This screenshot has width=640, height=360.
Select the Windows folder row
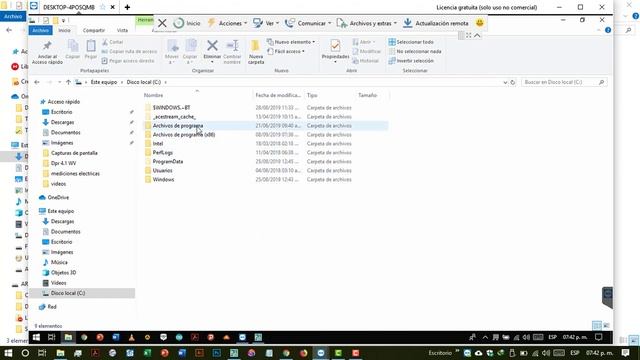tap(266, 180)
